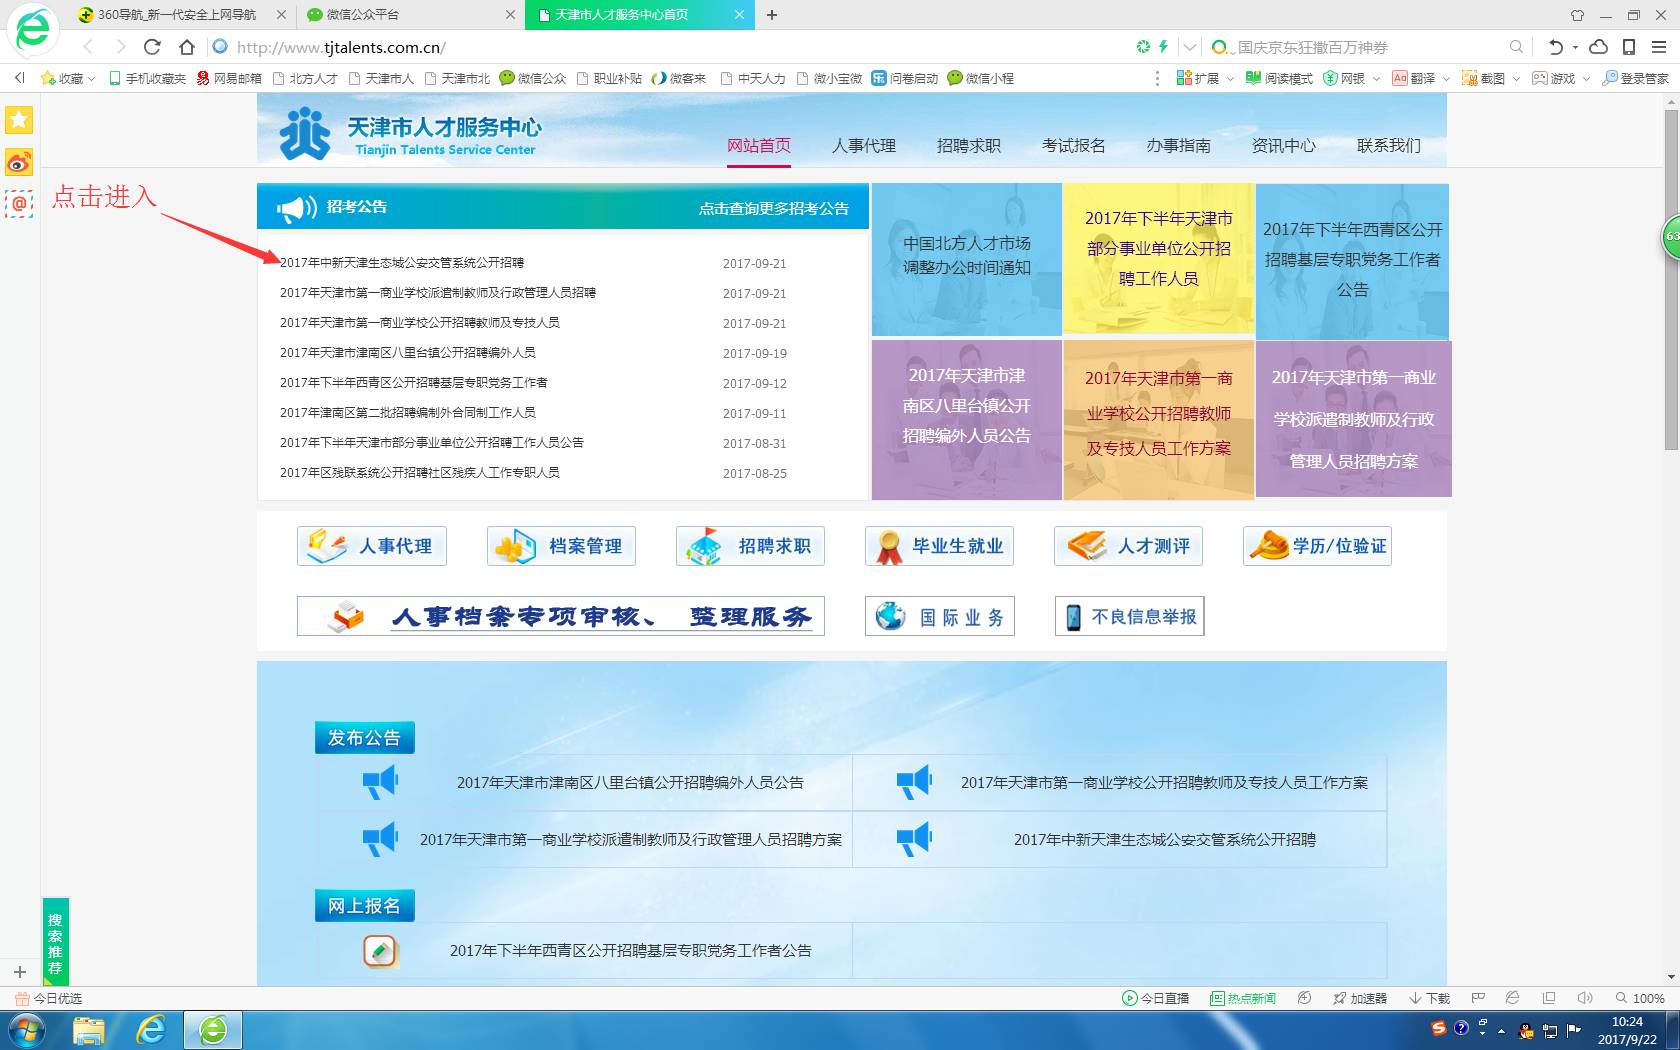Viewport: 1680px width, 1050px height.
Task: Open the favorites star sidebar icon
Action: click(19, 120)
